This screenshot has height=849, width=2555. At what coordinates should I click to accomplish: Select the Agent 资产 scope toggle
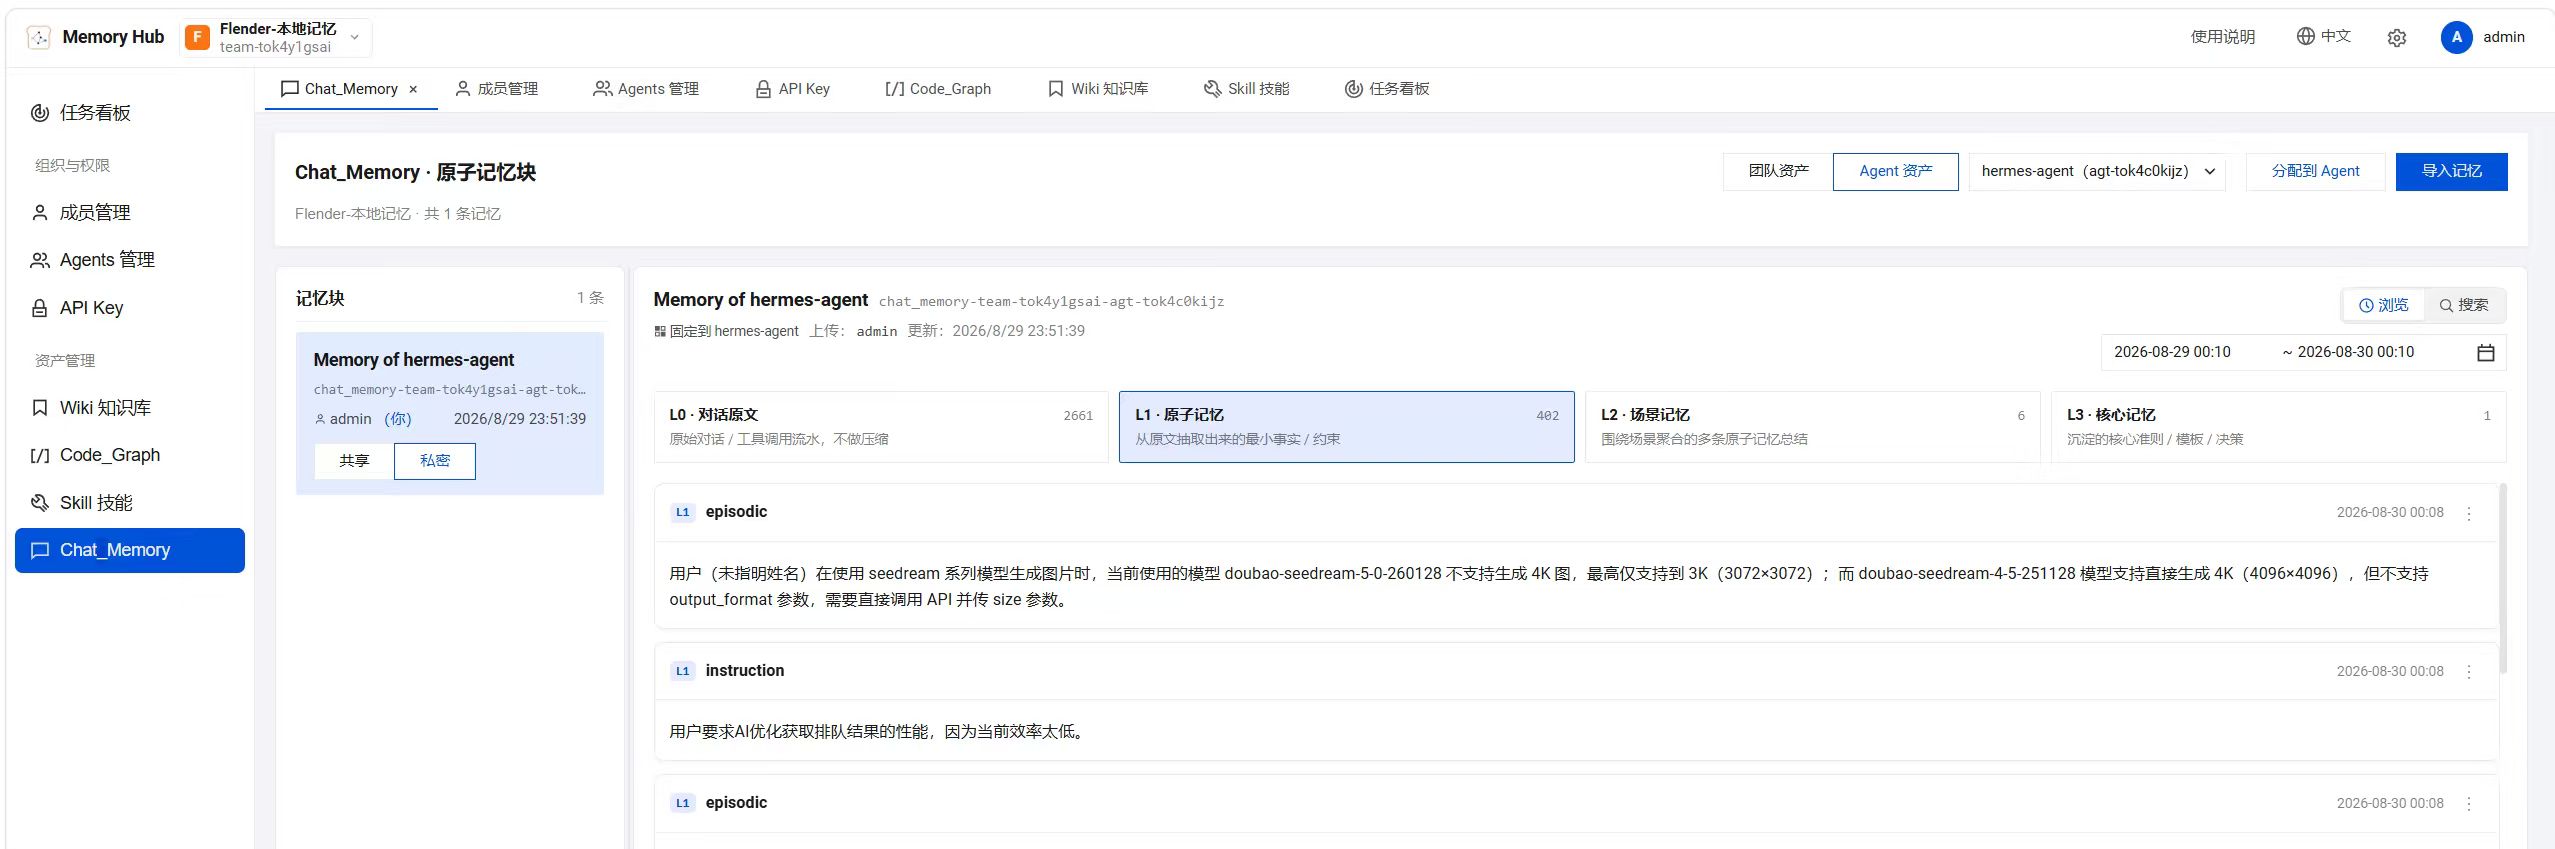pos(1895,171)
